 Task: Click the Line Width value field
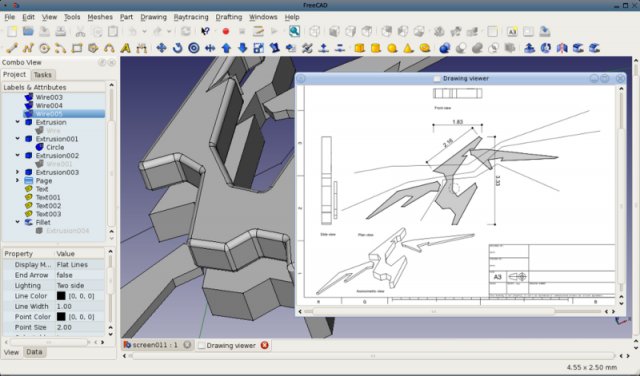click(80, 306)
